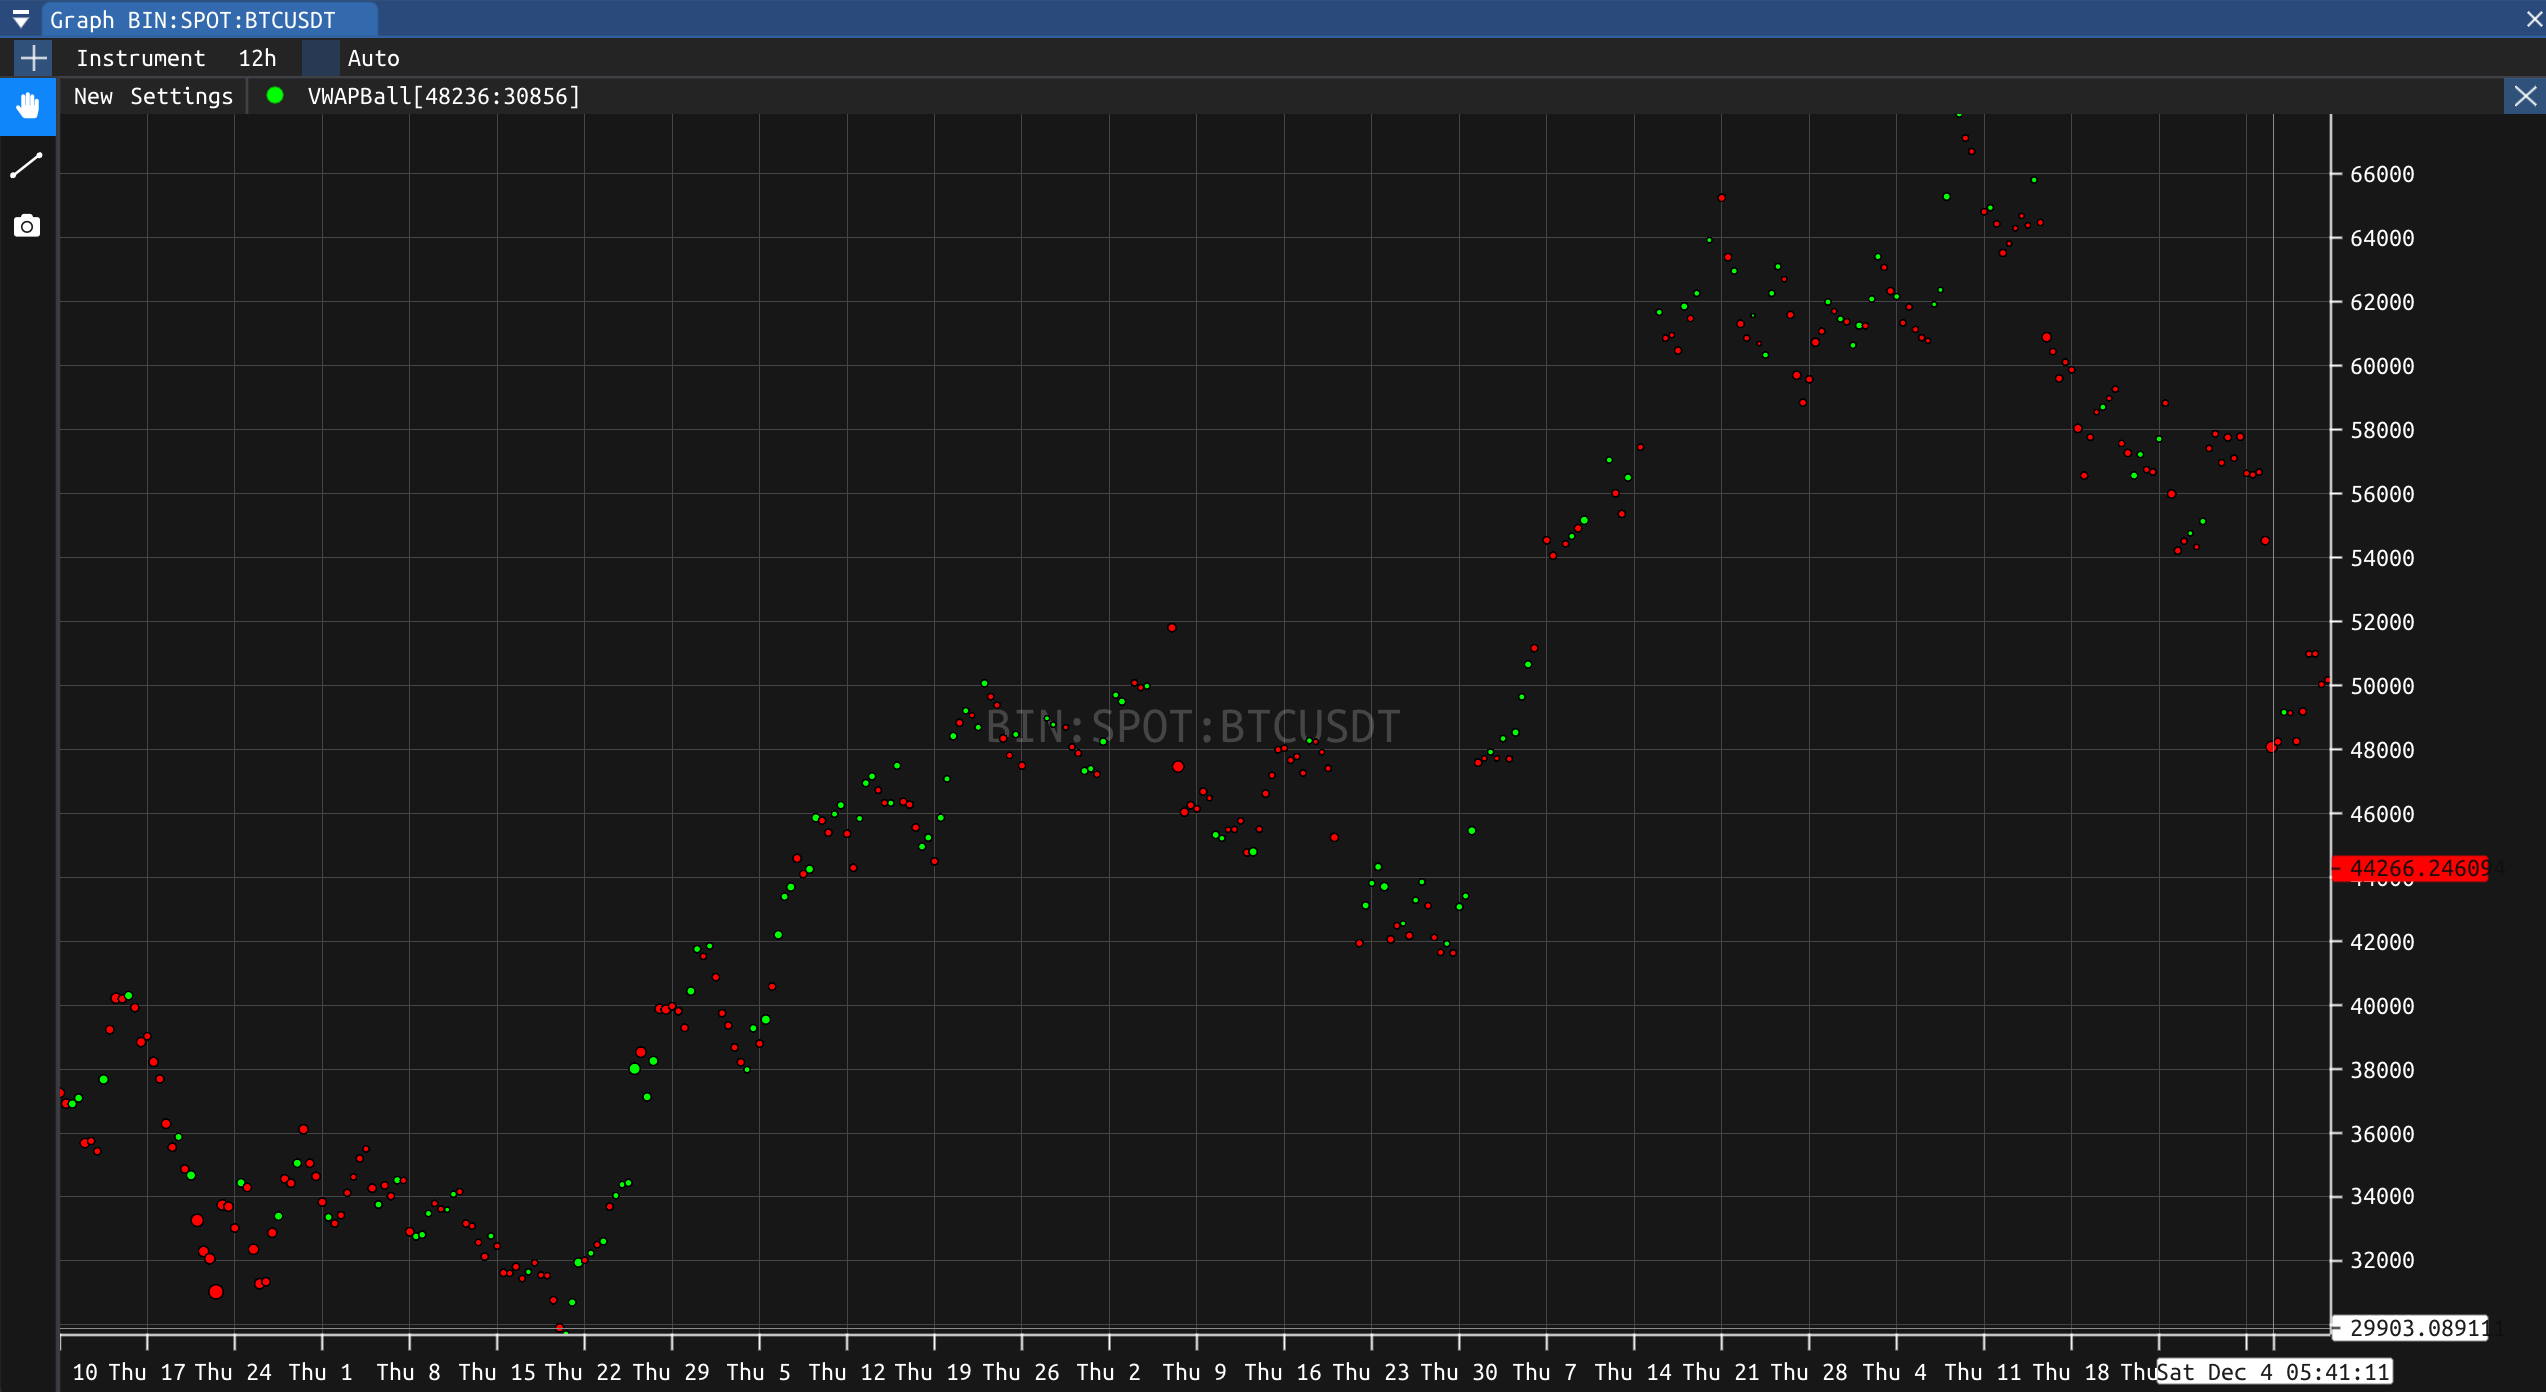Change the 12h timeframe setting
This screenshot has height=1392, width=2546.
point(257,58)
